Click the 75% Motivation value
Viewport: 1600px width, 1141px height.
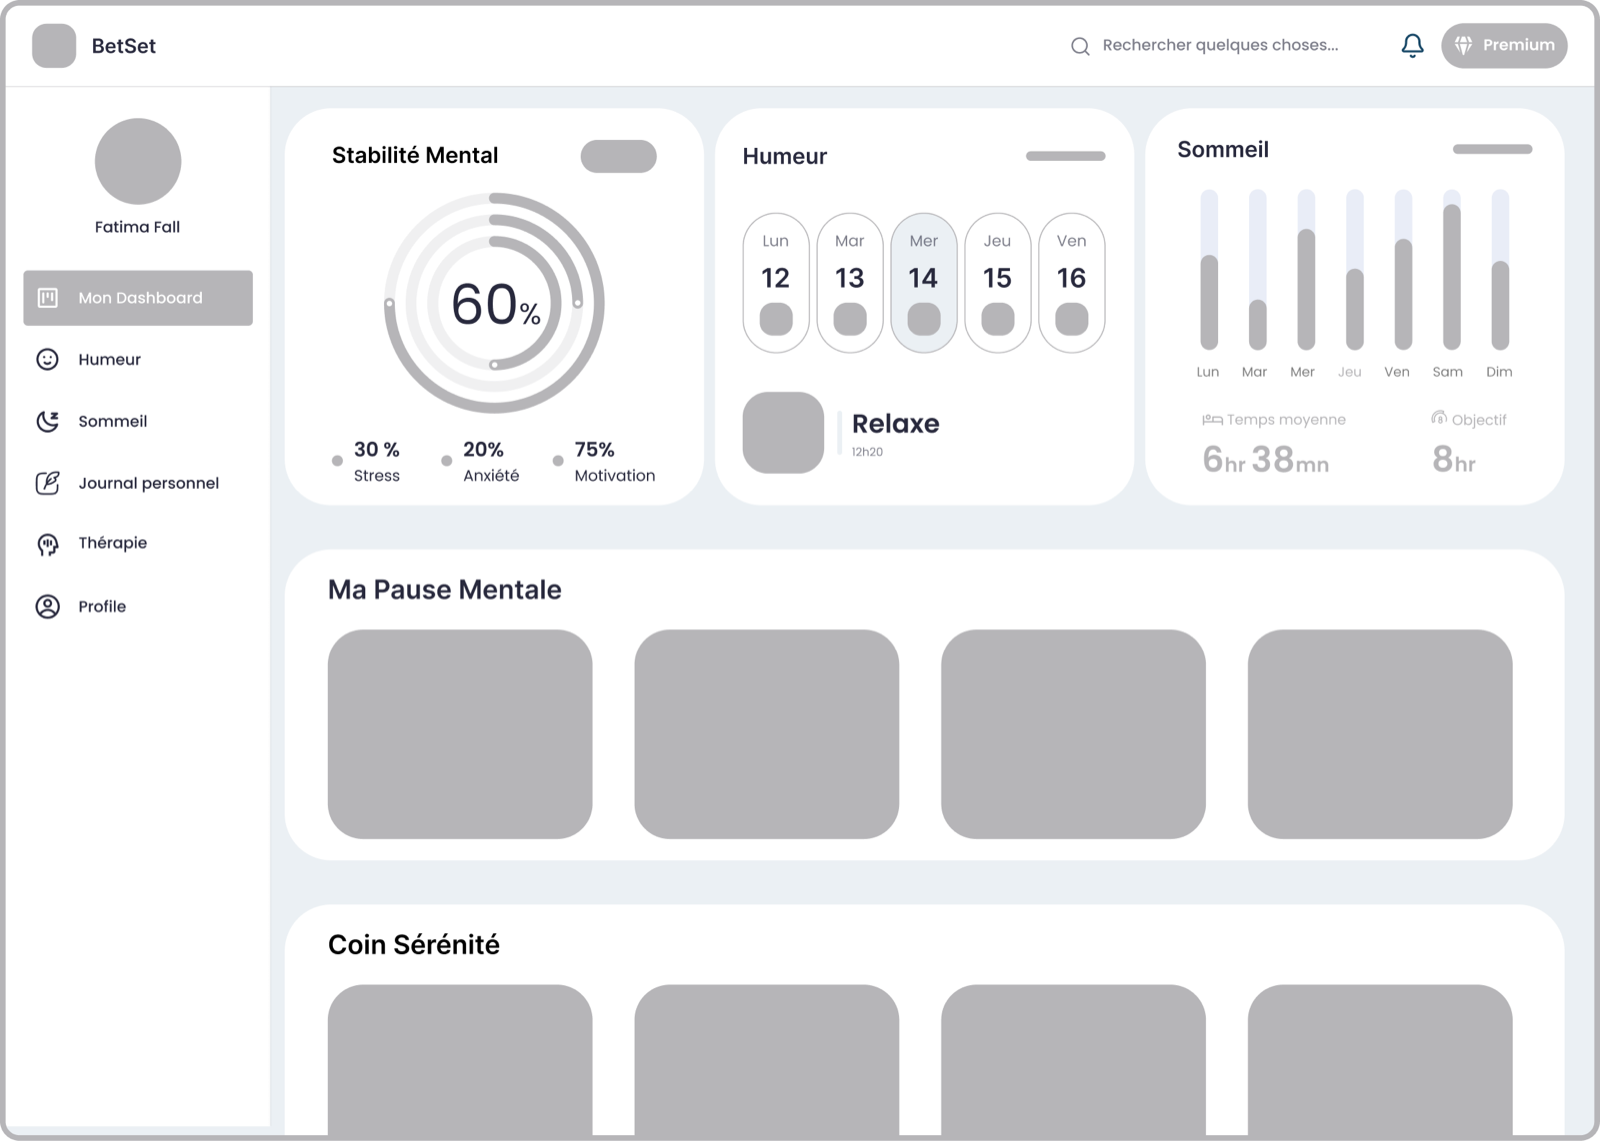coord(594,449)
